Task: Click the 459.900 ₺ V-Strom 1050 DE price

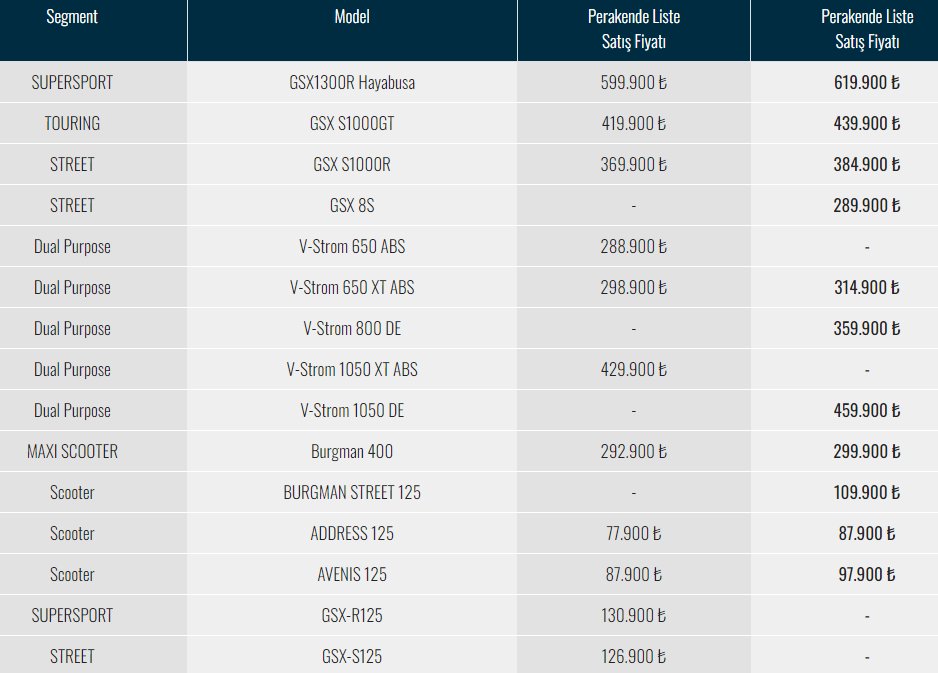Action: (x=867, y=410)
